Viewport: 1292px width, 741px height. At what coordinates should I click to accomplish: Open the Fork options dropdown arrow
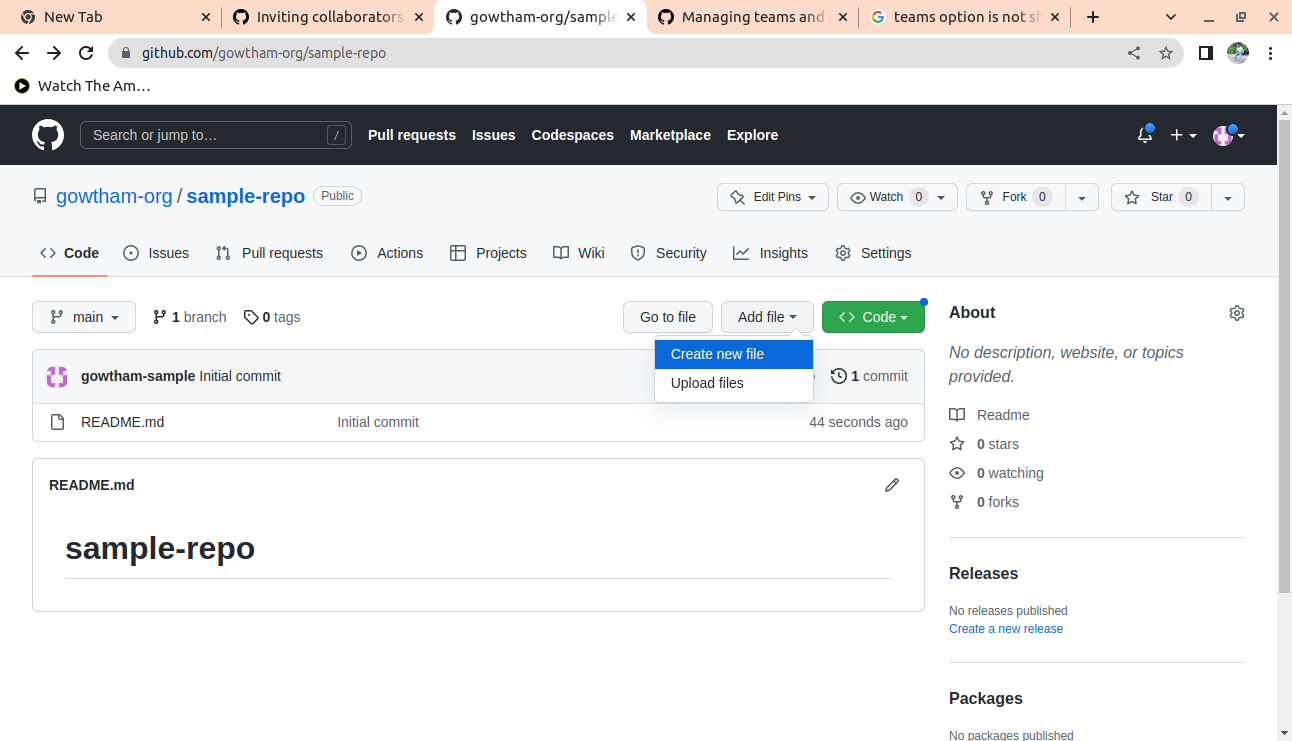click(1081, 198)
